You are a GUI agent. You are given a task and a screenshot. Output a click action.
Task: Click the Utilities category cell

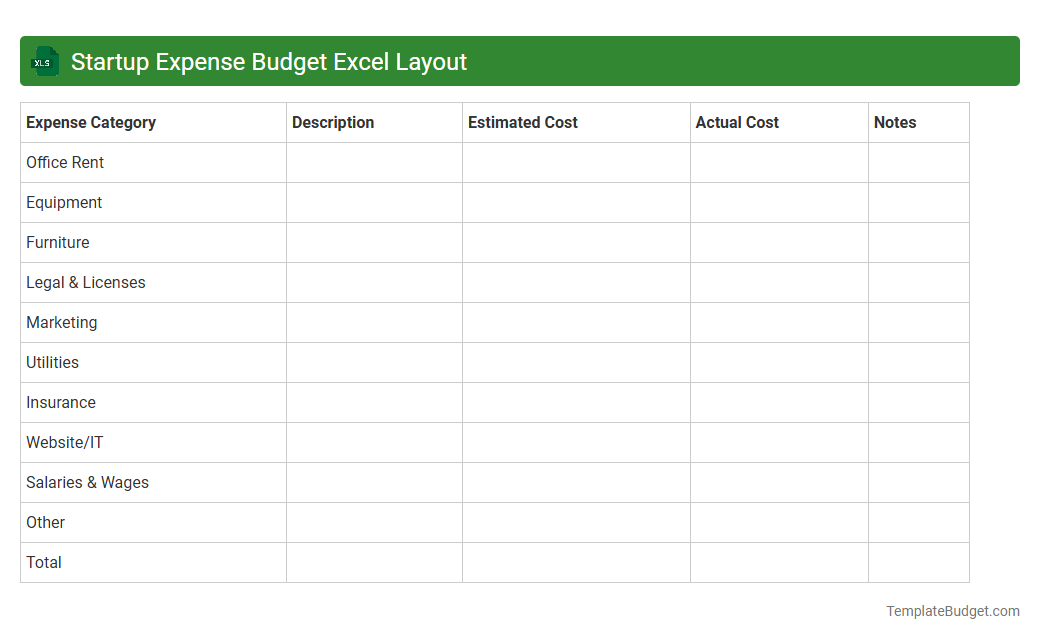tap(52, 362)
